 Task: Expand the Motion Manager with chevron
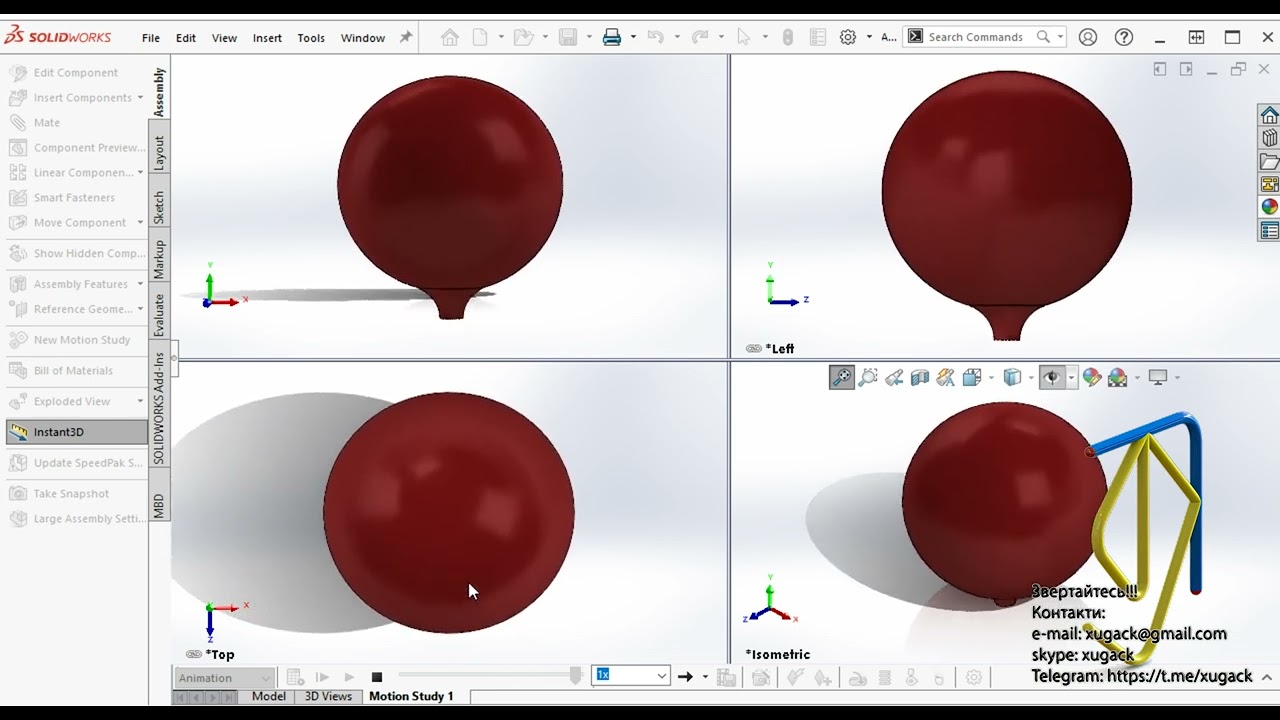pos(1266,677)
